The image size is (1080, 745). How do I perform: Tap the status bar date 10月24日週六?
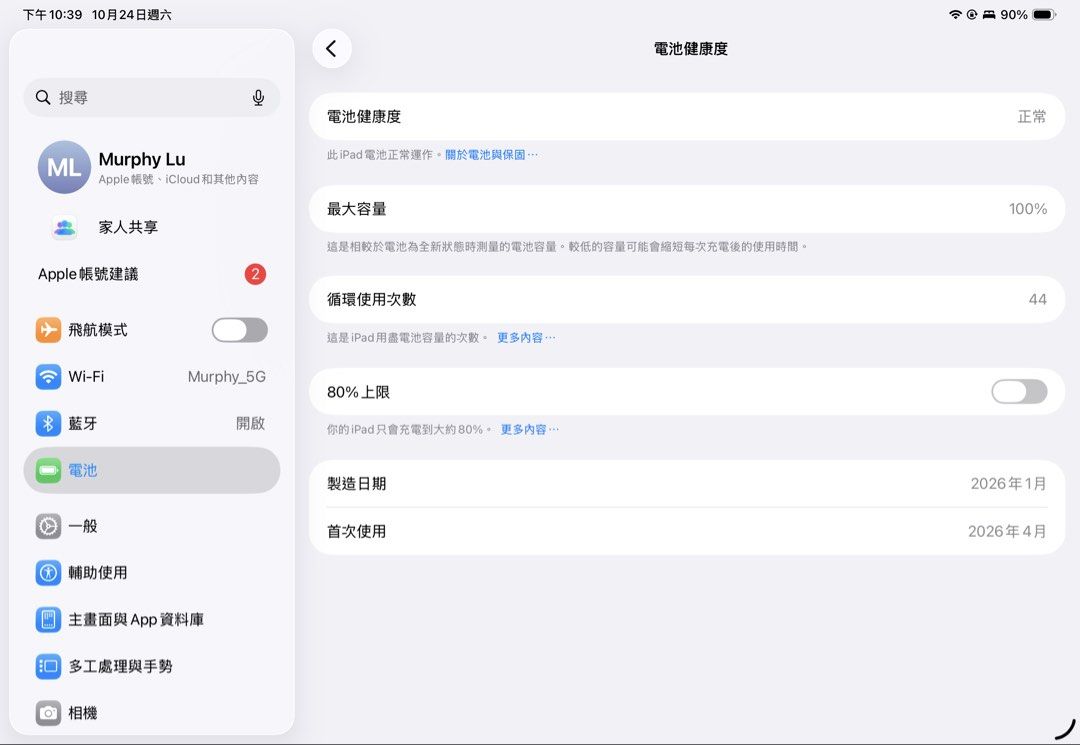[132, 14]
